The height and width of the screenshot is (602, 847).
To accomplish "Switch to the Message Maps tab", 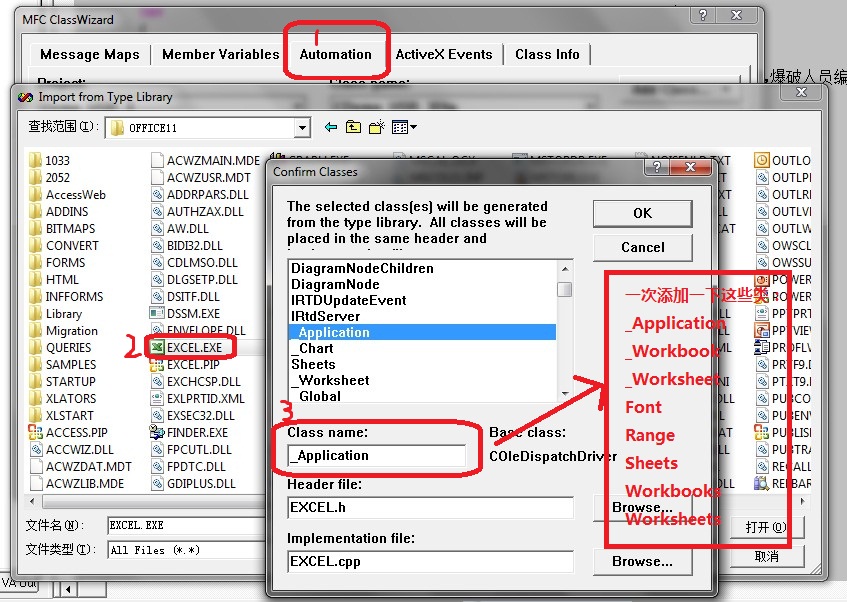I will (x=90, y=55).
